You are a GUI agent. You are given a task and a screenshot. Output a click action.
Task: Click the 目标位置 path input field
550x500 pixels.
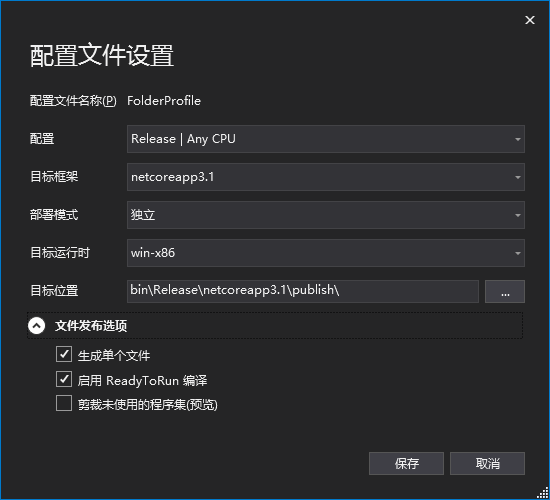coord(303,291)
